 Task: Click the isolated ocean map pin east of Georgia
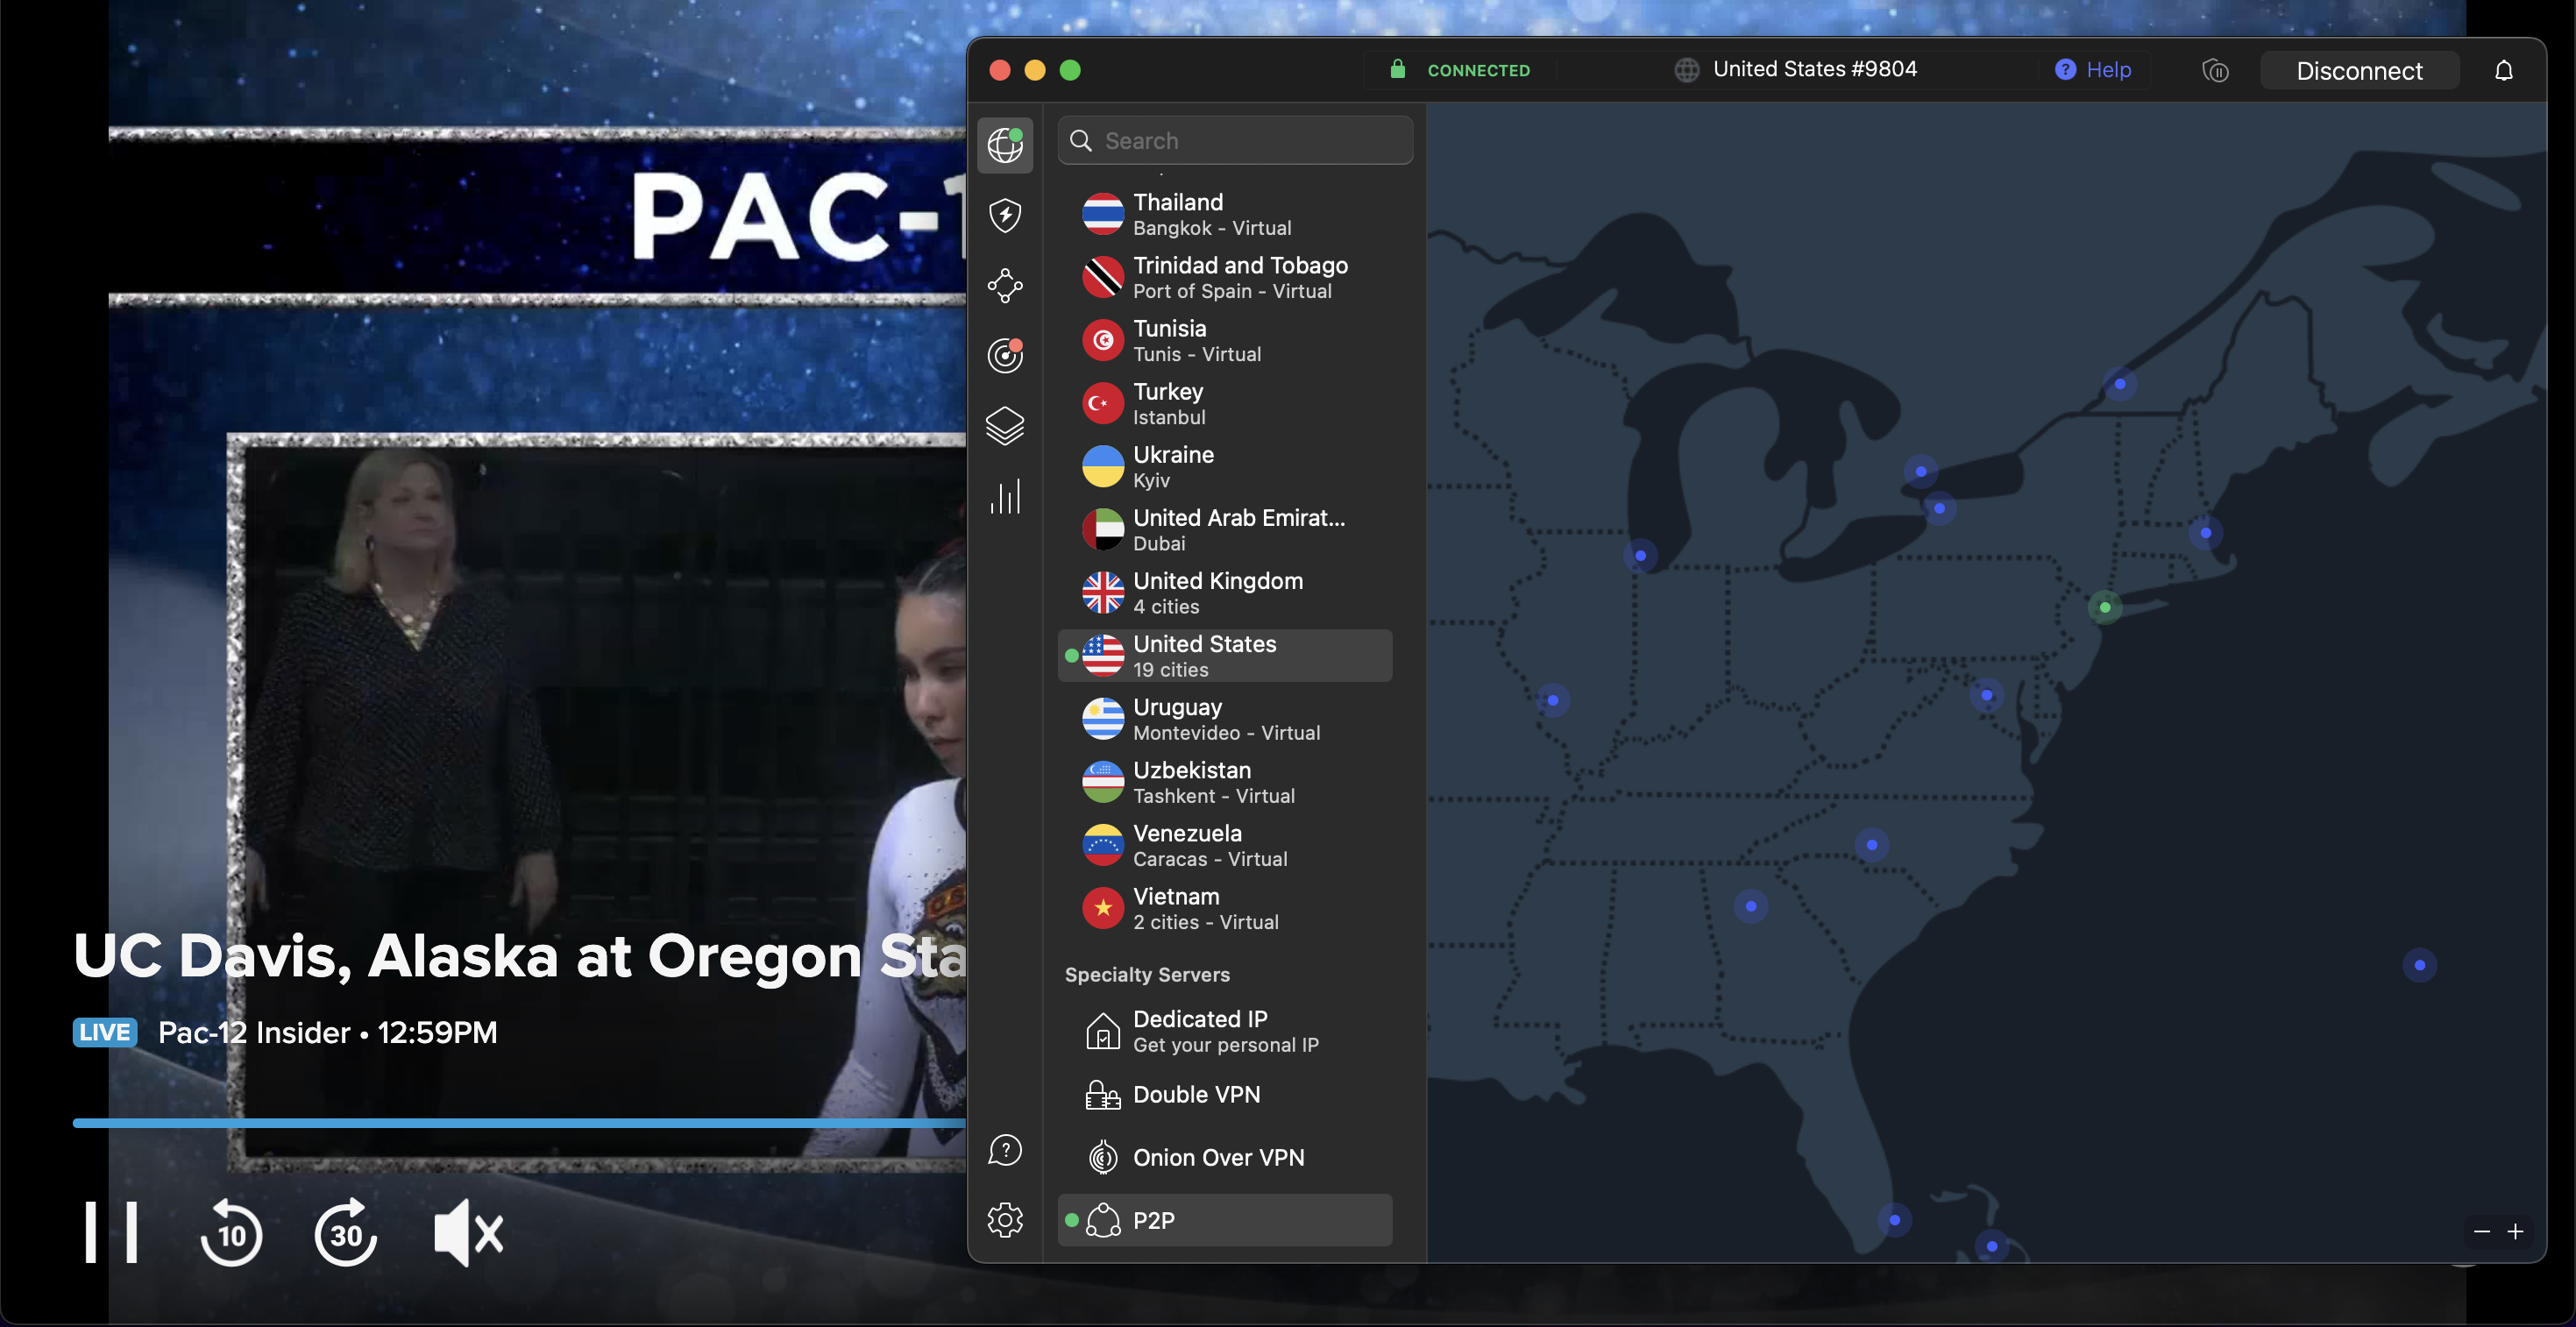[x=2419, y=965]
